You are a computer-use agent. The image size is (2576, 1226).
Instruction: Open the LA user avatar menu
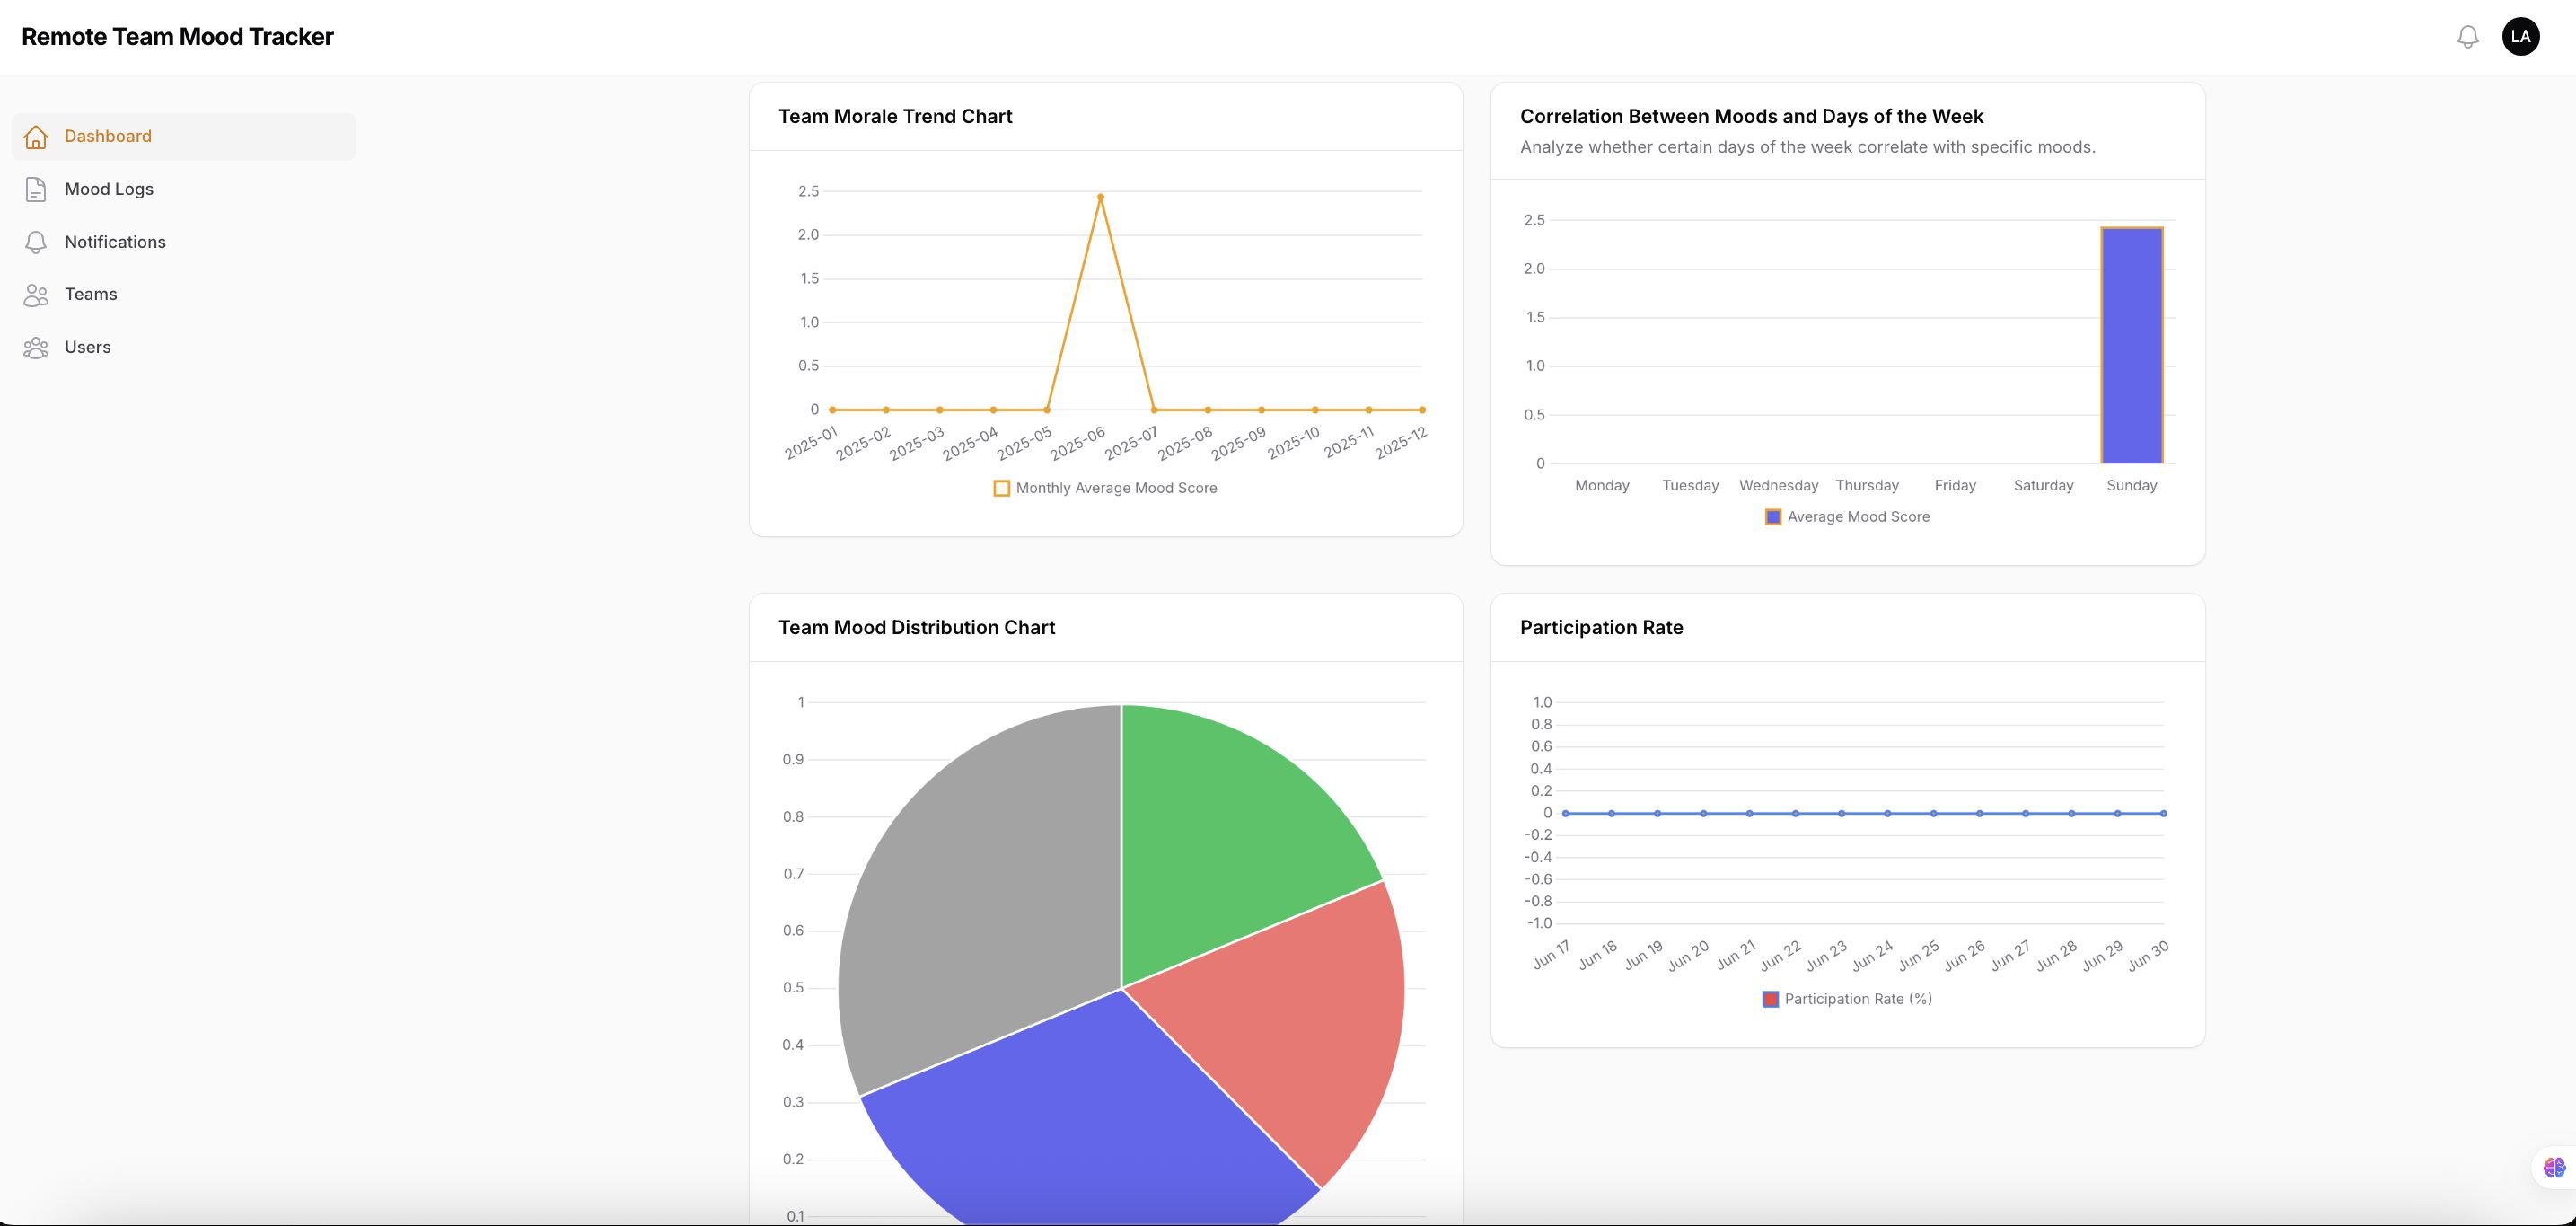point(2520,37)
